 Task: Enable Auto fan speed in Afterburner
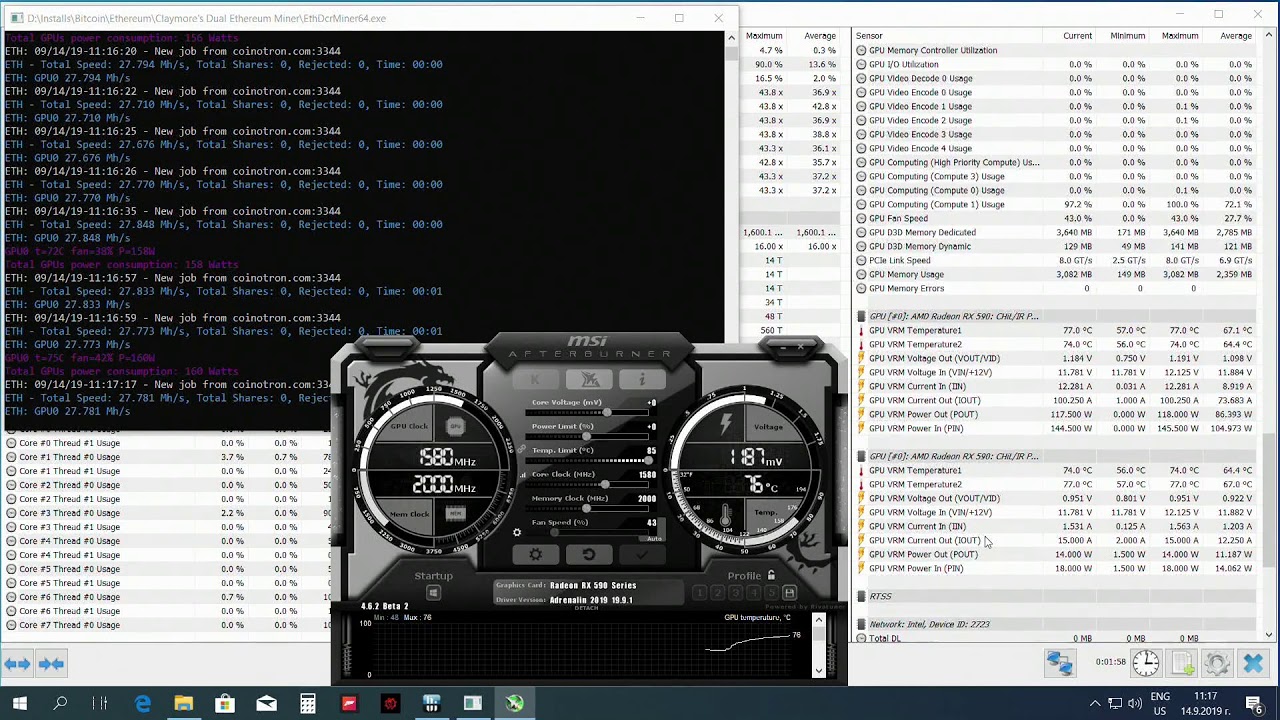(654, 538)
